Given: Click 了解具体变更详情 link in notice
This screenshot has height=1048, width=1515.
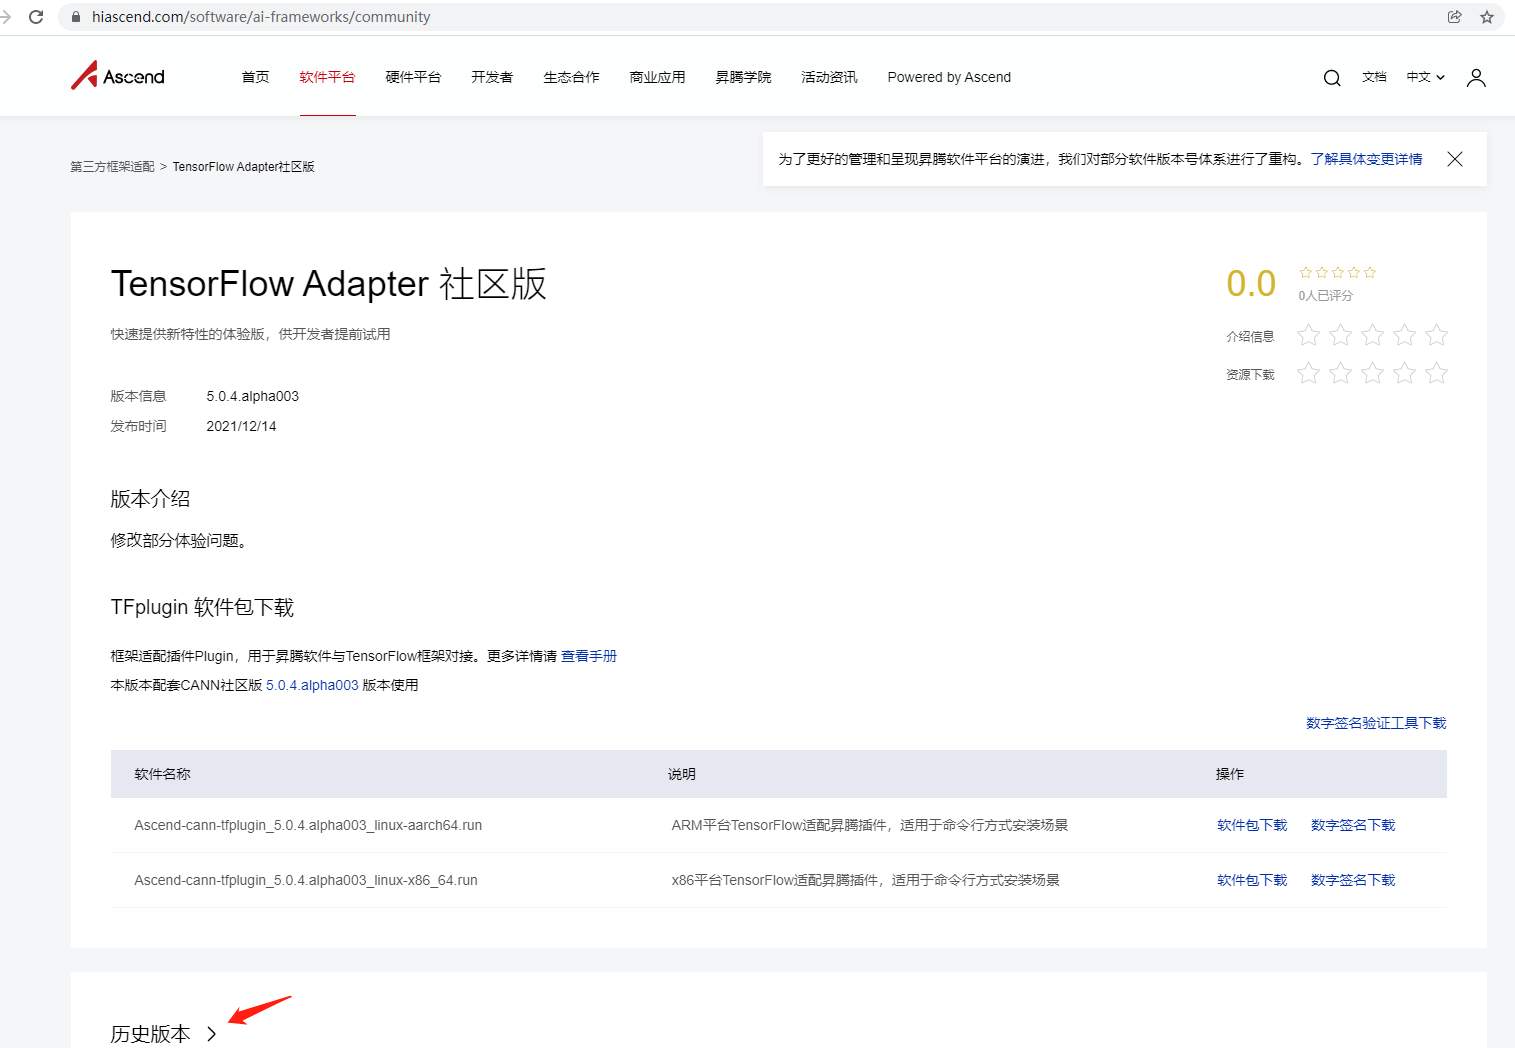Looking at the screenshot, I should [x=1366, y=159].
